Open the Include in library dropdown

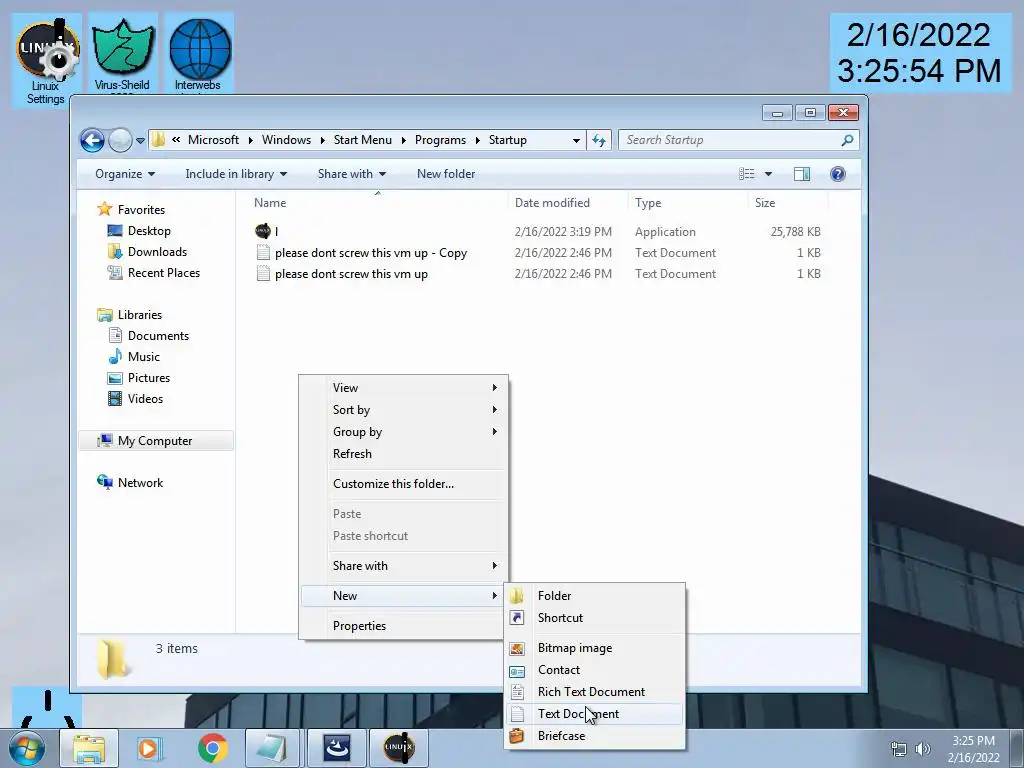[236, 174]
